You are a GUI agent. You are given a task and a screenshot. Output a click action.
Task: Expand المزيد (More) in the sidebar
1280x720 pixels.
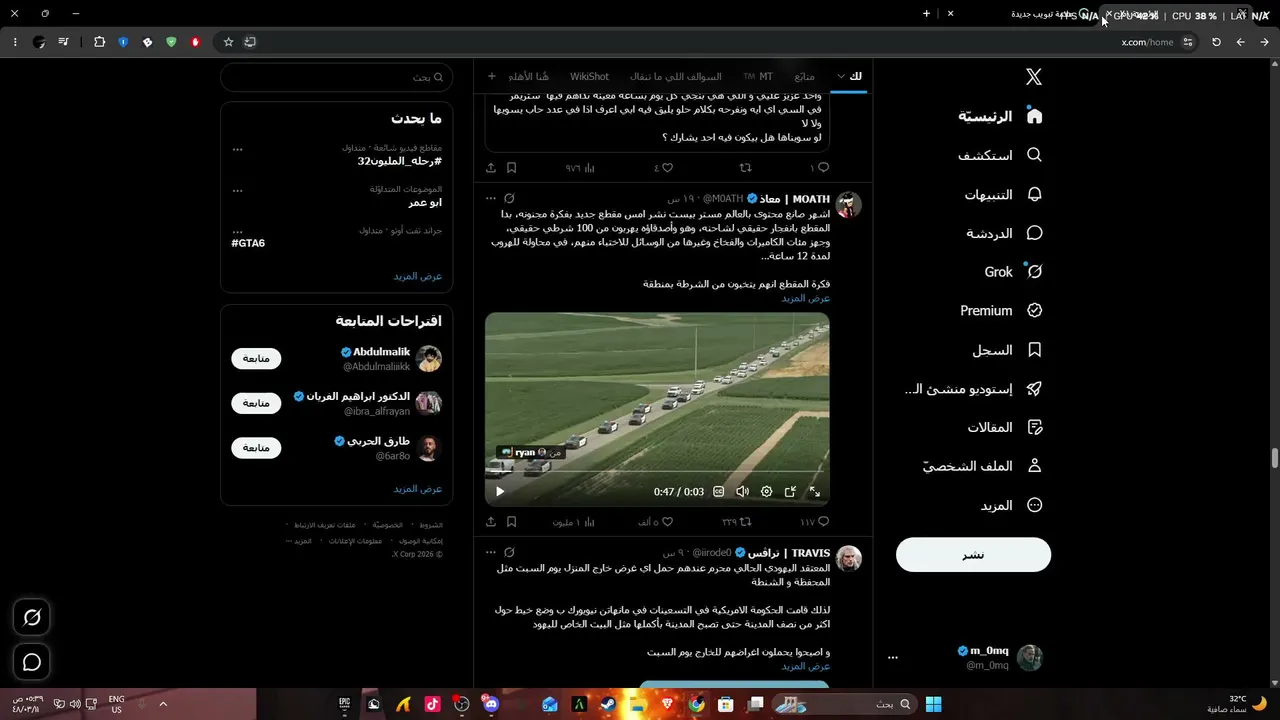pos(1011,505)
